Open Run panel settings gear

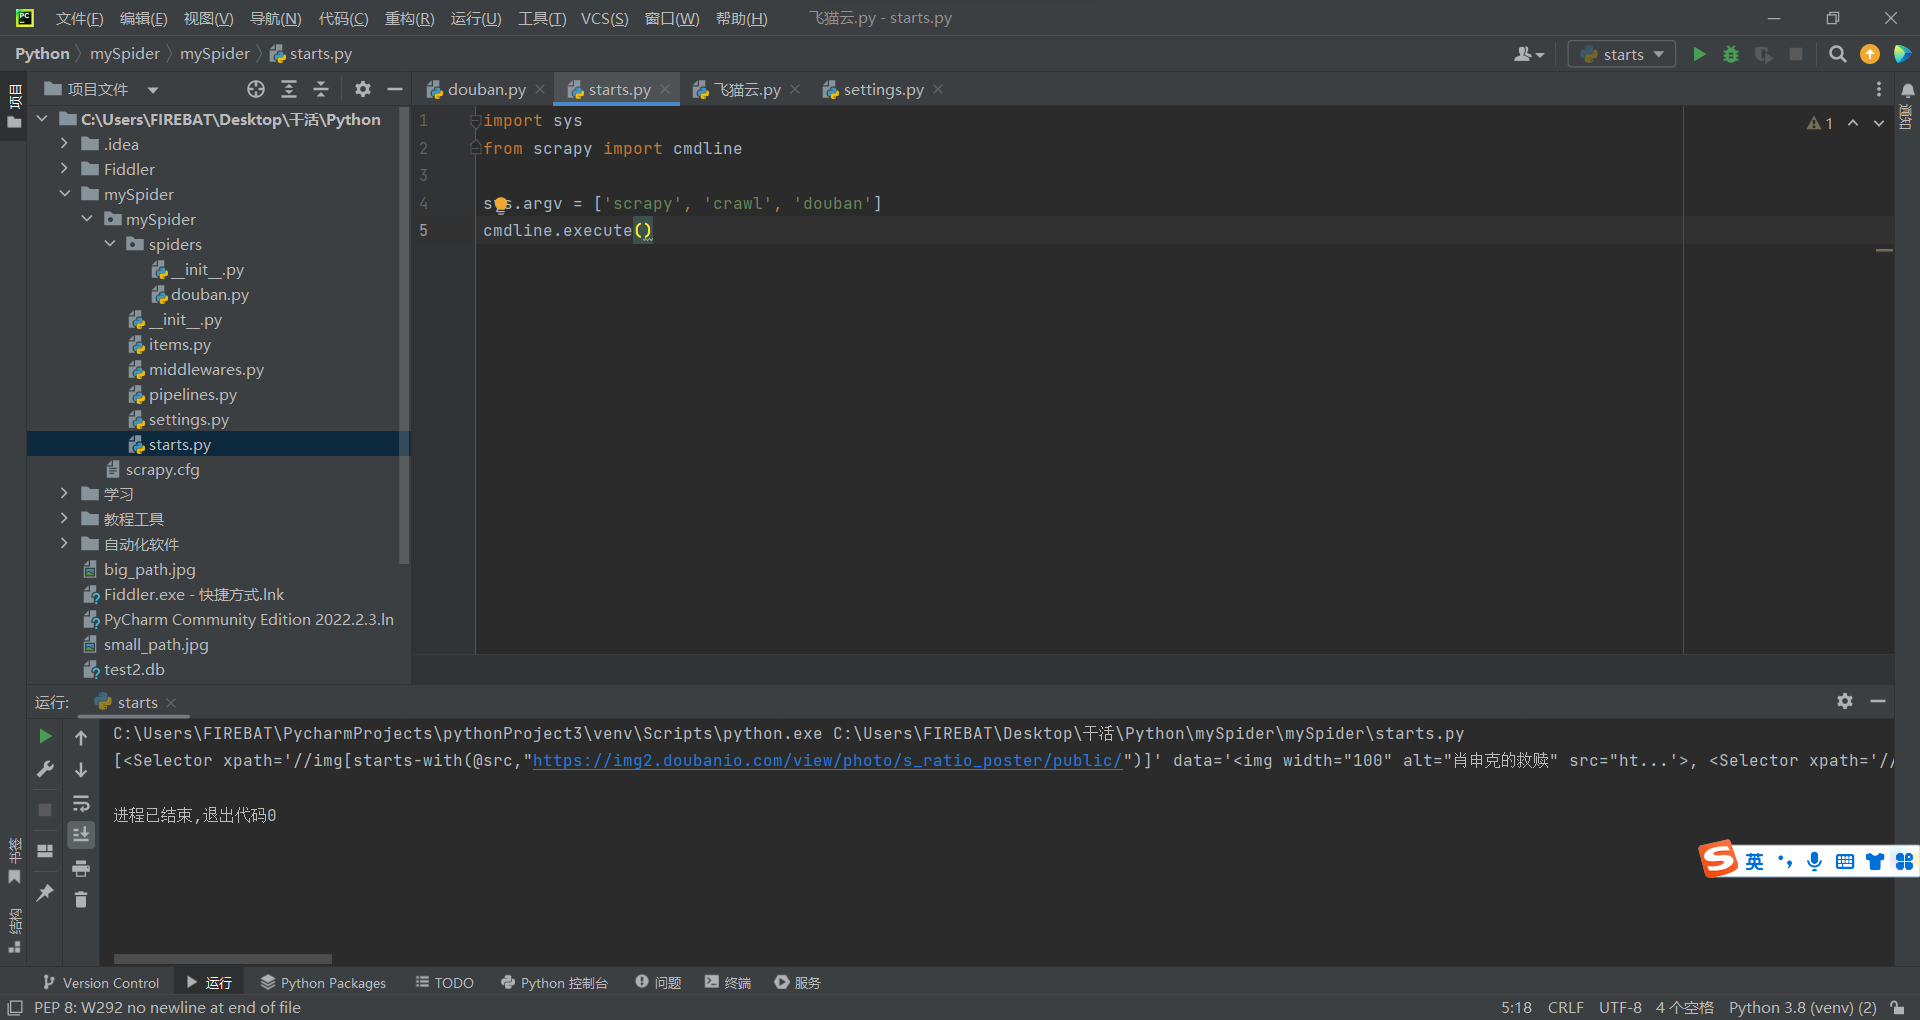pyautogui.click(x=1845, y=701)
